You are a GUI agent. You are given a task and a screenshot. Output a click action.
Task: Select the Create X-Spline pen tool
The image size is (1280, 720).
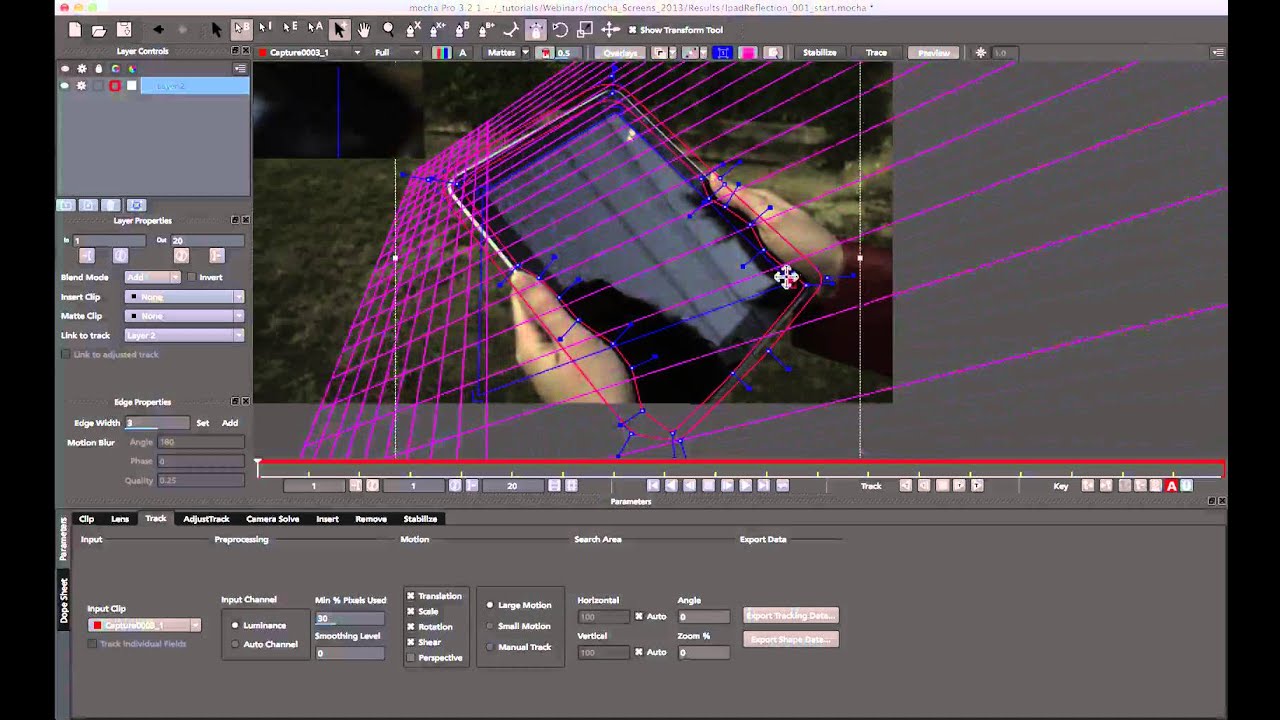(413, 30)
